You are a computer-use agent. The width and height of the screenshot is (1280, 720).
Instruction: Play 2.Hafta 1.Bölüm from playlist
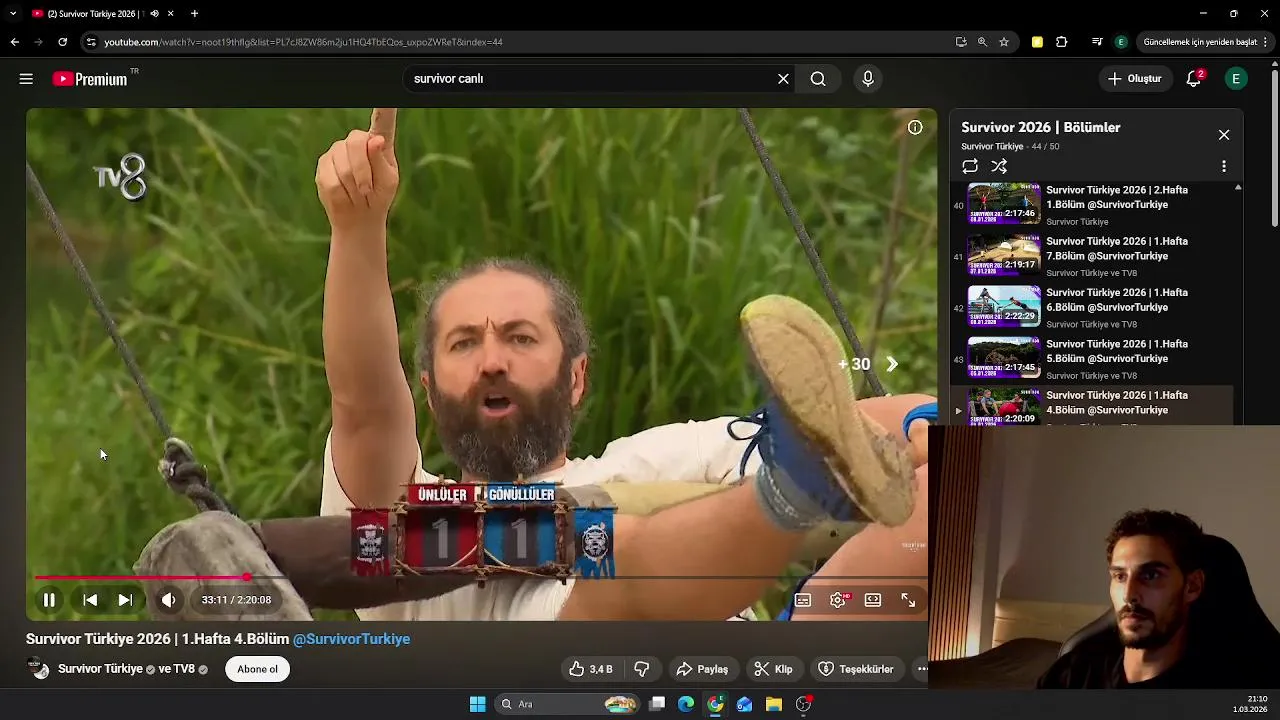[x=1117, y=197]
